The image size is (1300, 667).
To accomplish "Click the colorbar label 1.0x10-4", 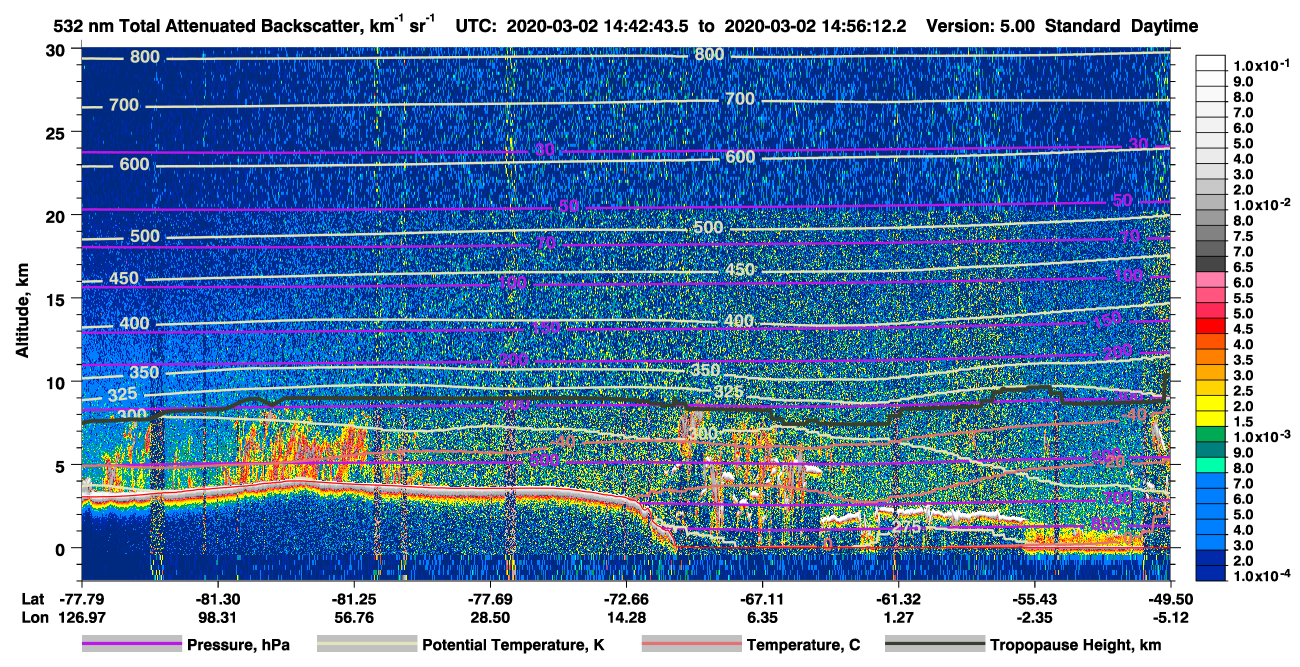I will [x=1262, y=575].
